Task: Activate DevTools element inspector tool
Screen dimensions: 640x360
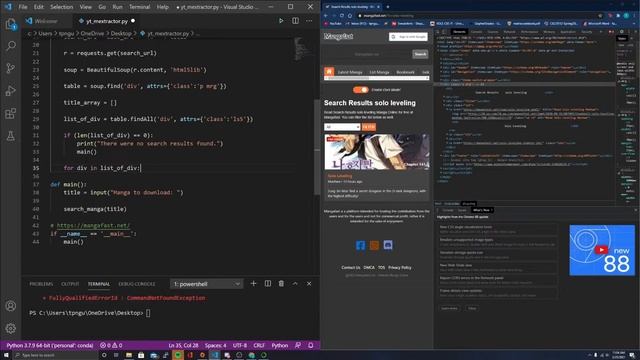Action: tap(438, 31)
